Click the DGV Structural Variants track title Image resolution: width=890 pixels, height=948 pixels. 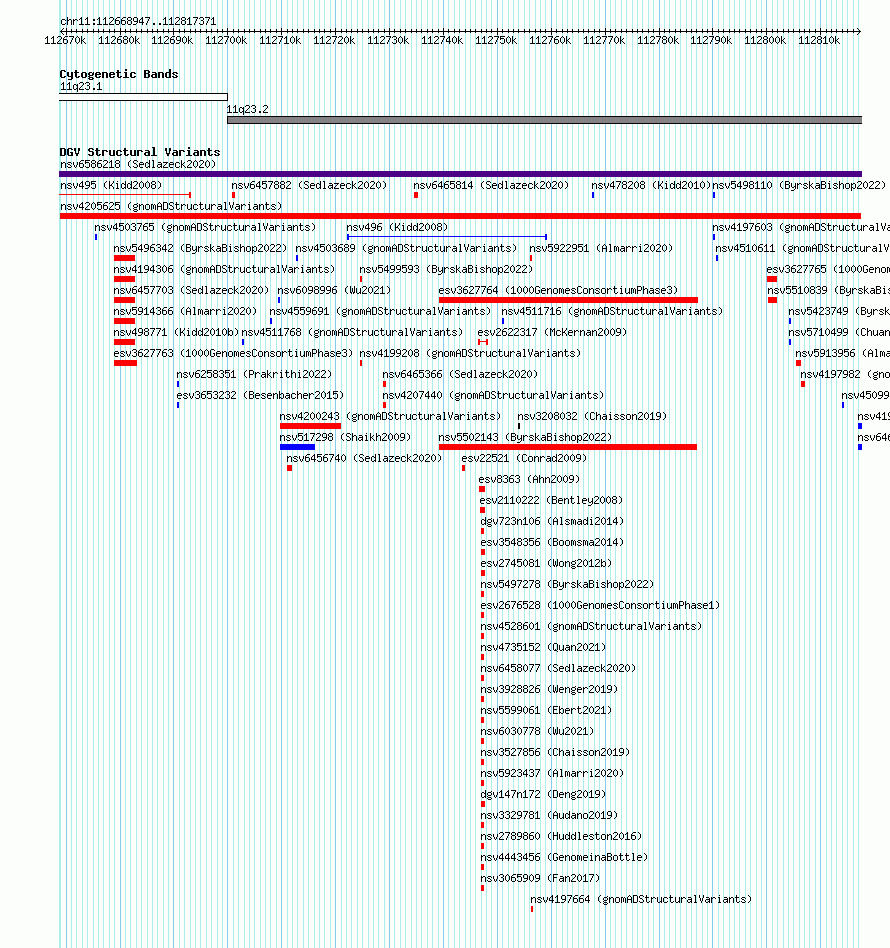pyautogui.click(x=140, y=152)
